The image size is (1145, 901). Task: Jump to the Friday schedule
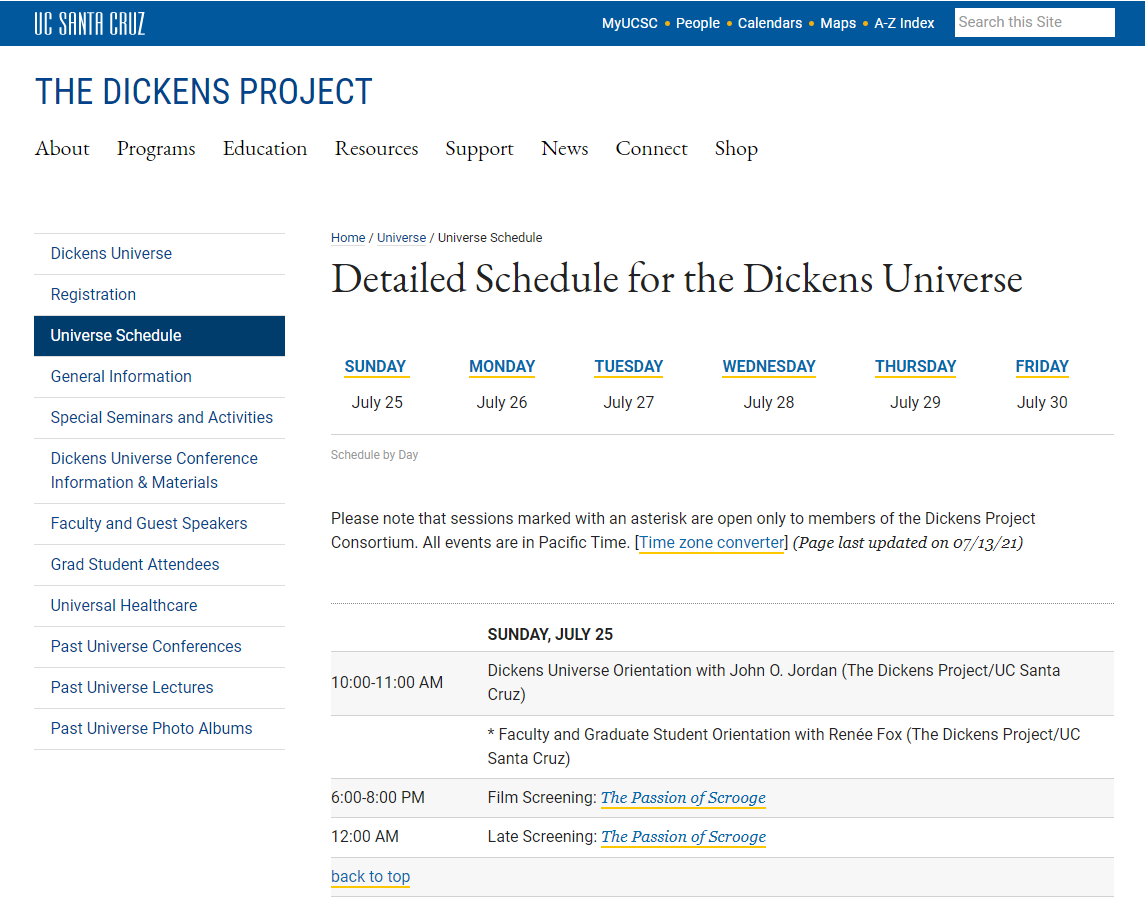point(1042,367)
